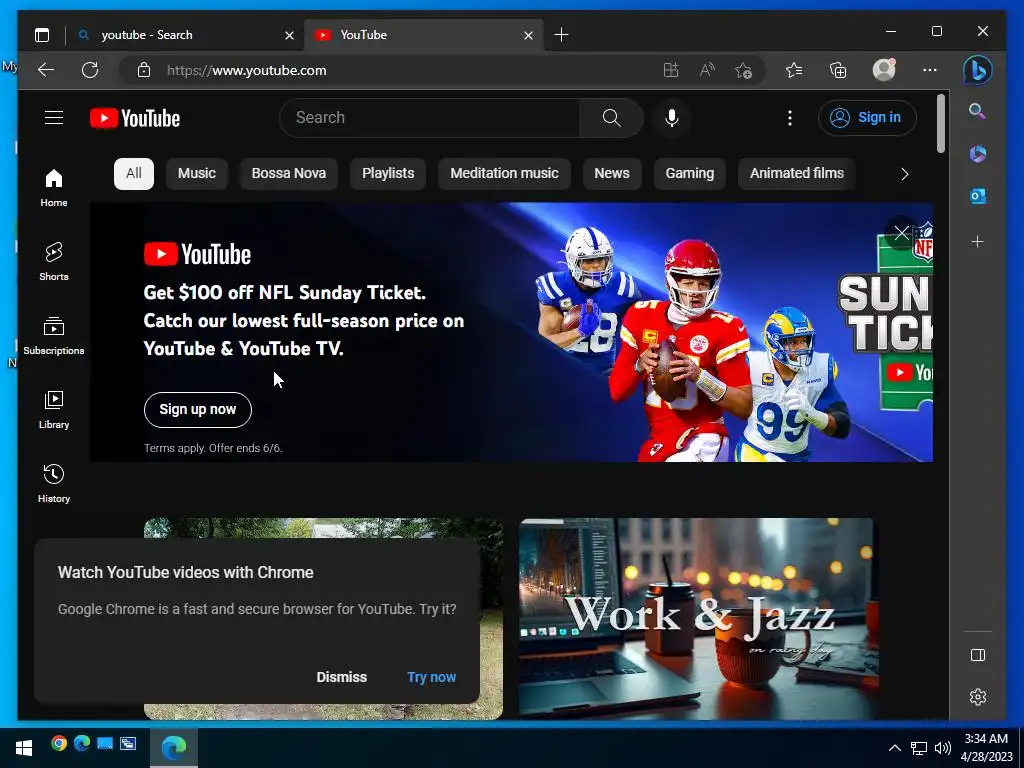Switch to the 'youtube - Search' tab
The width and height of the screenshot is (1024, 768).
point(185,35)
